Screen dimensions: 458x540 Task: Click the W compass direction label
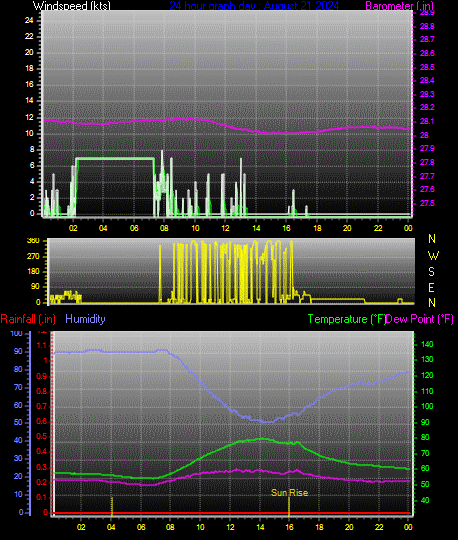point(433,256)
